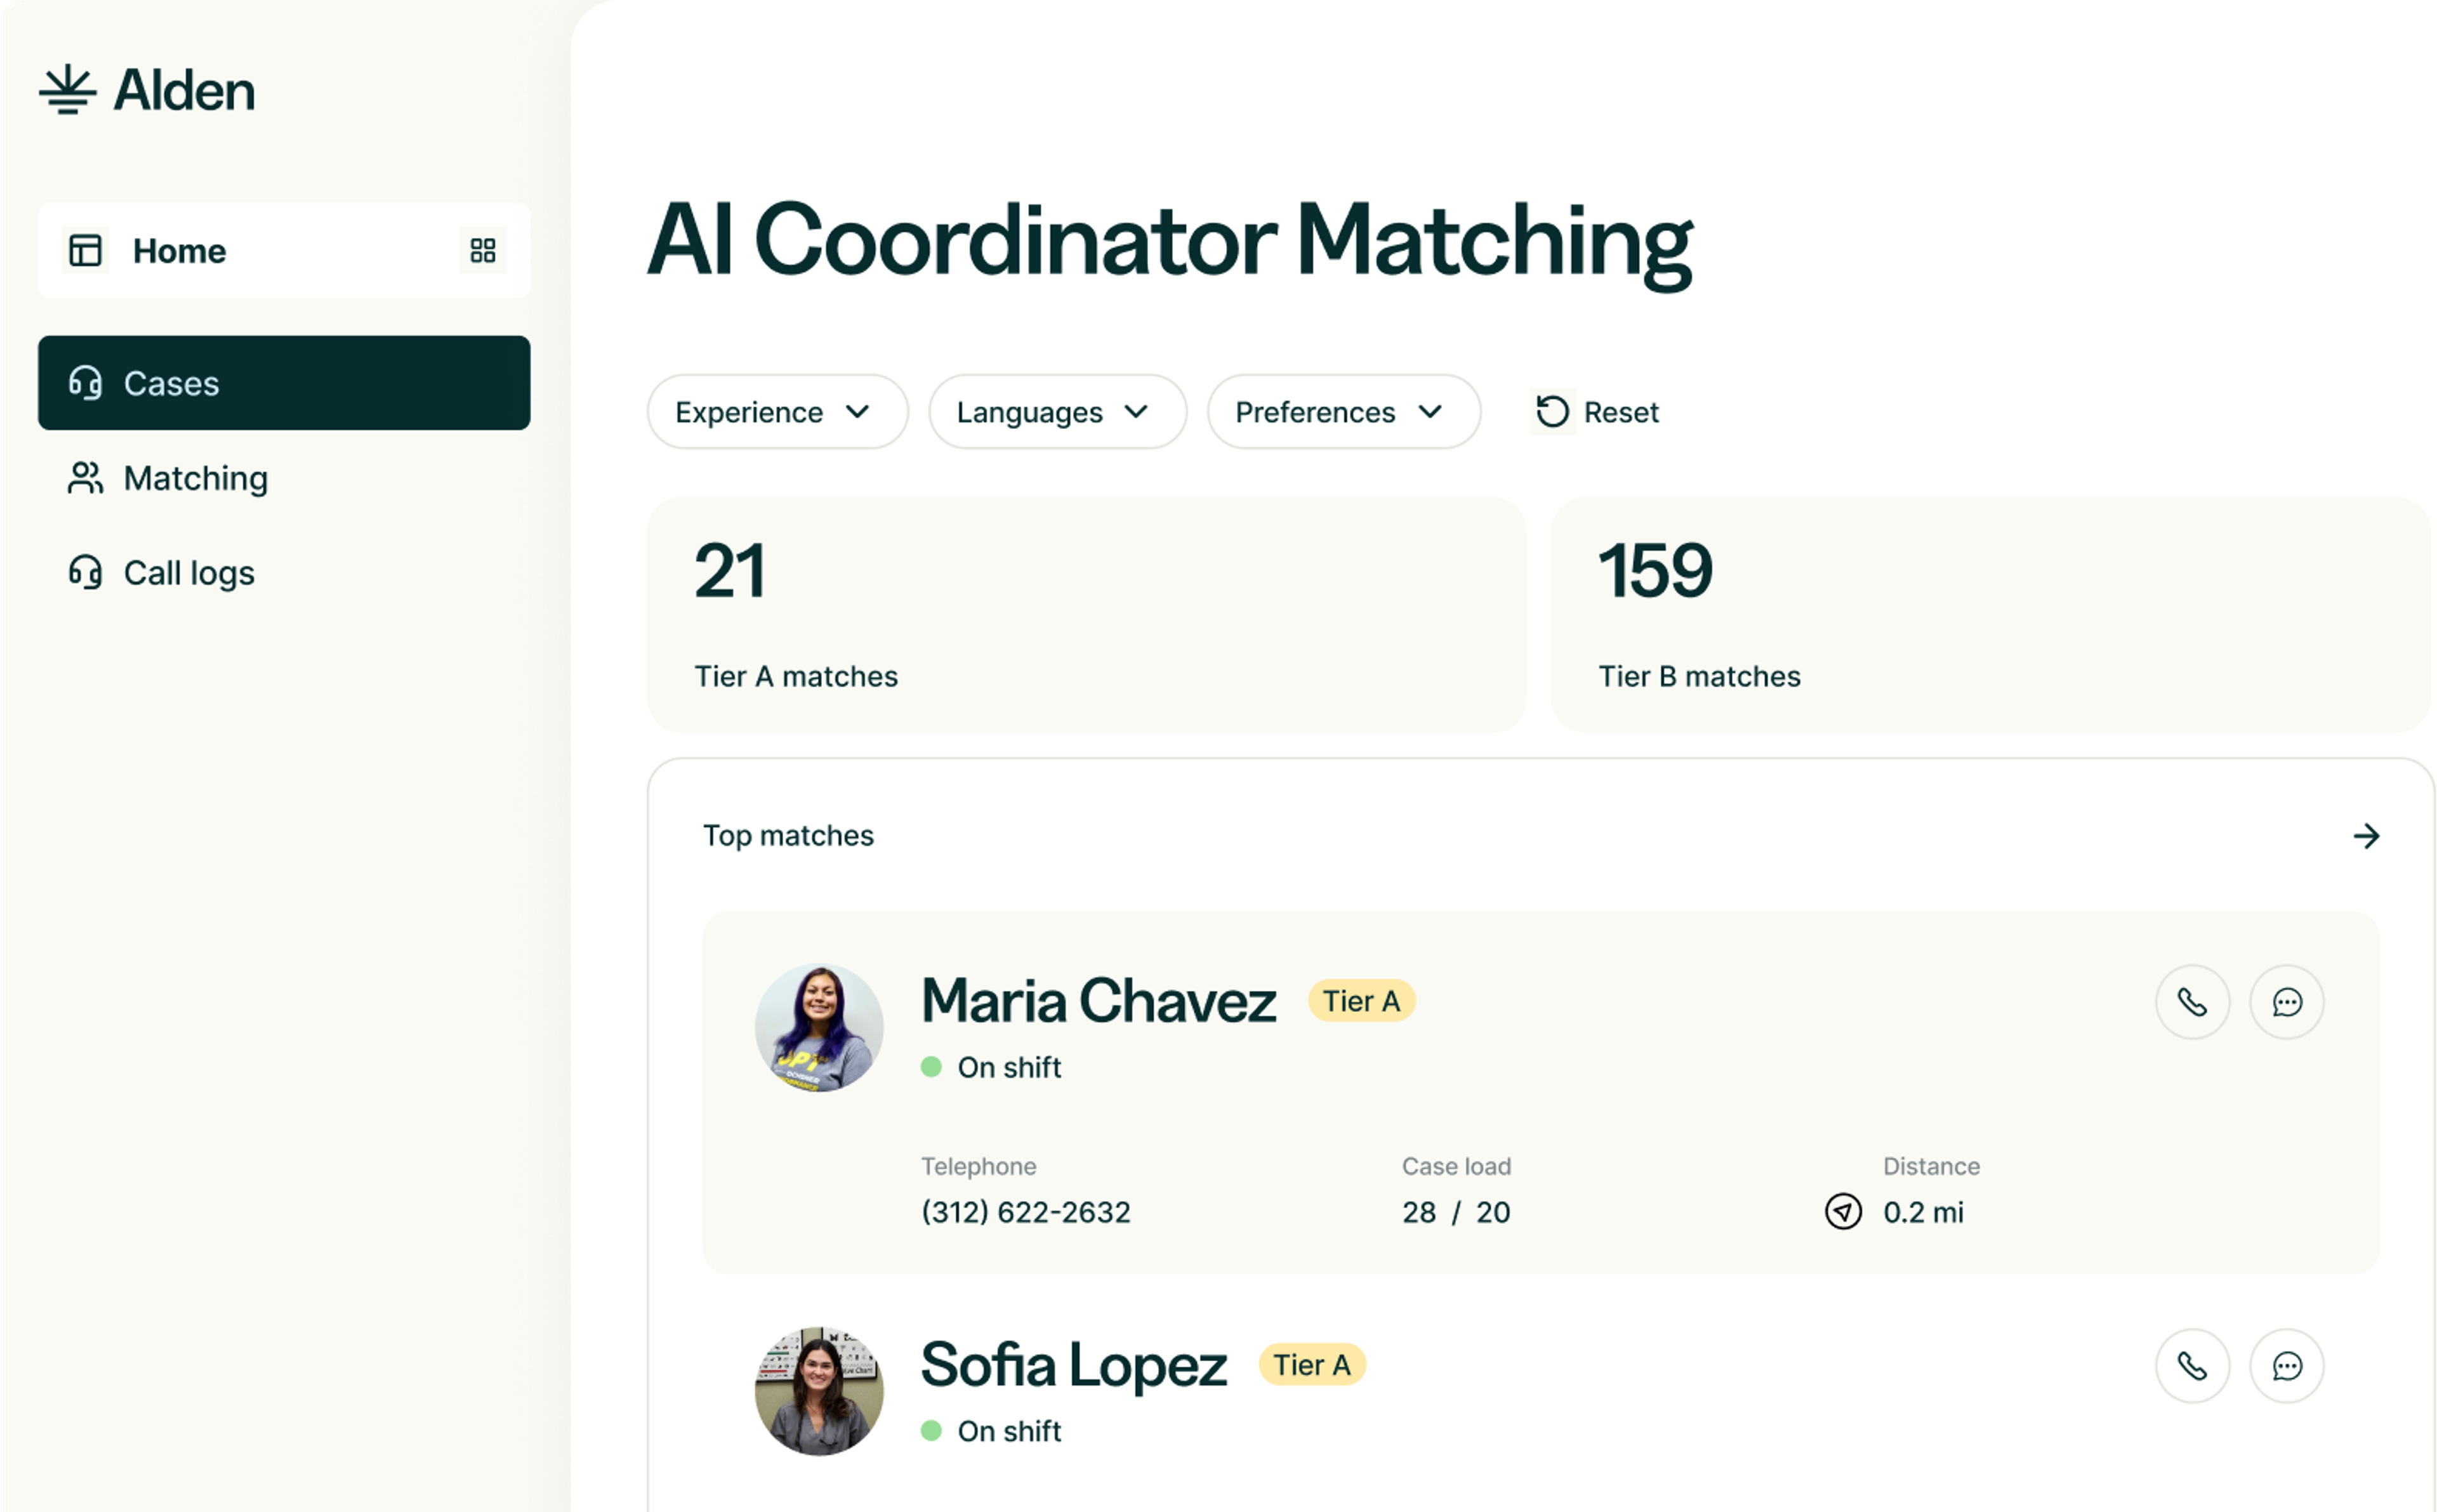This screenshot has width=2437, height=1512.
Task: Open the Preferences filter dropdown
Action: (1343, 412)
